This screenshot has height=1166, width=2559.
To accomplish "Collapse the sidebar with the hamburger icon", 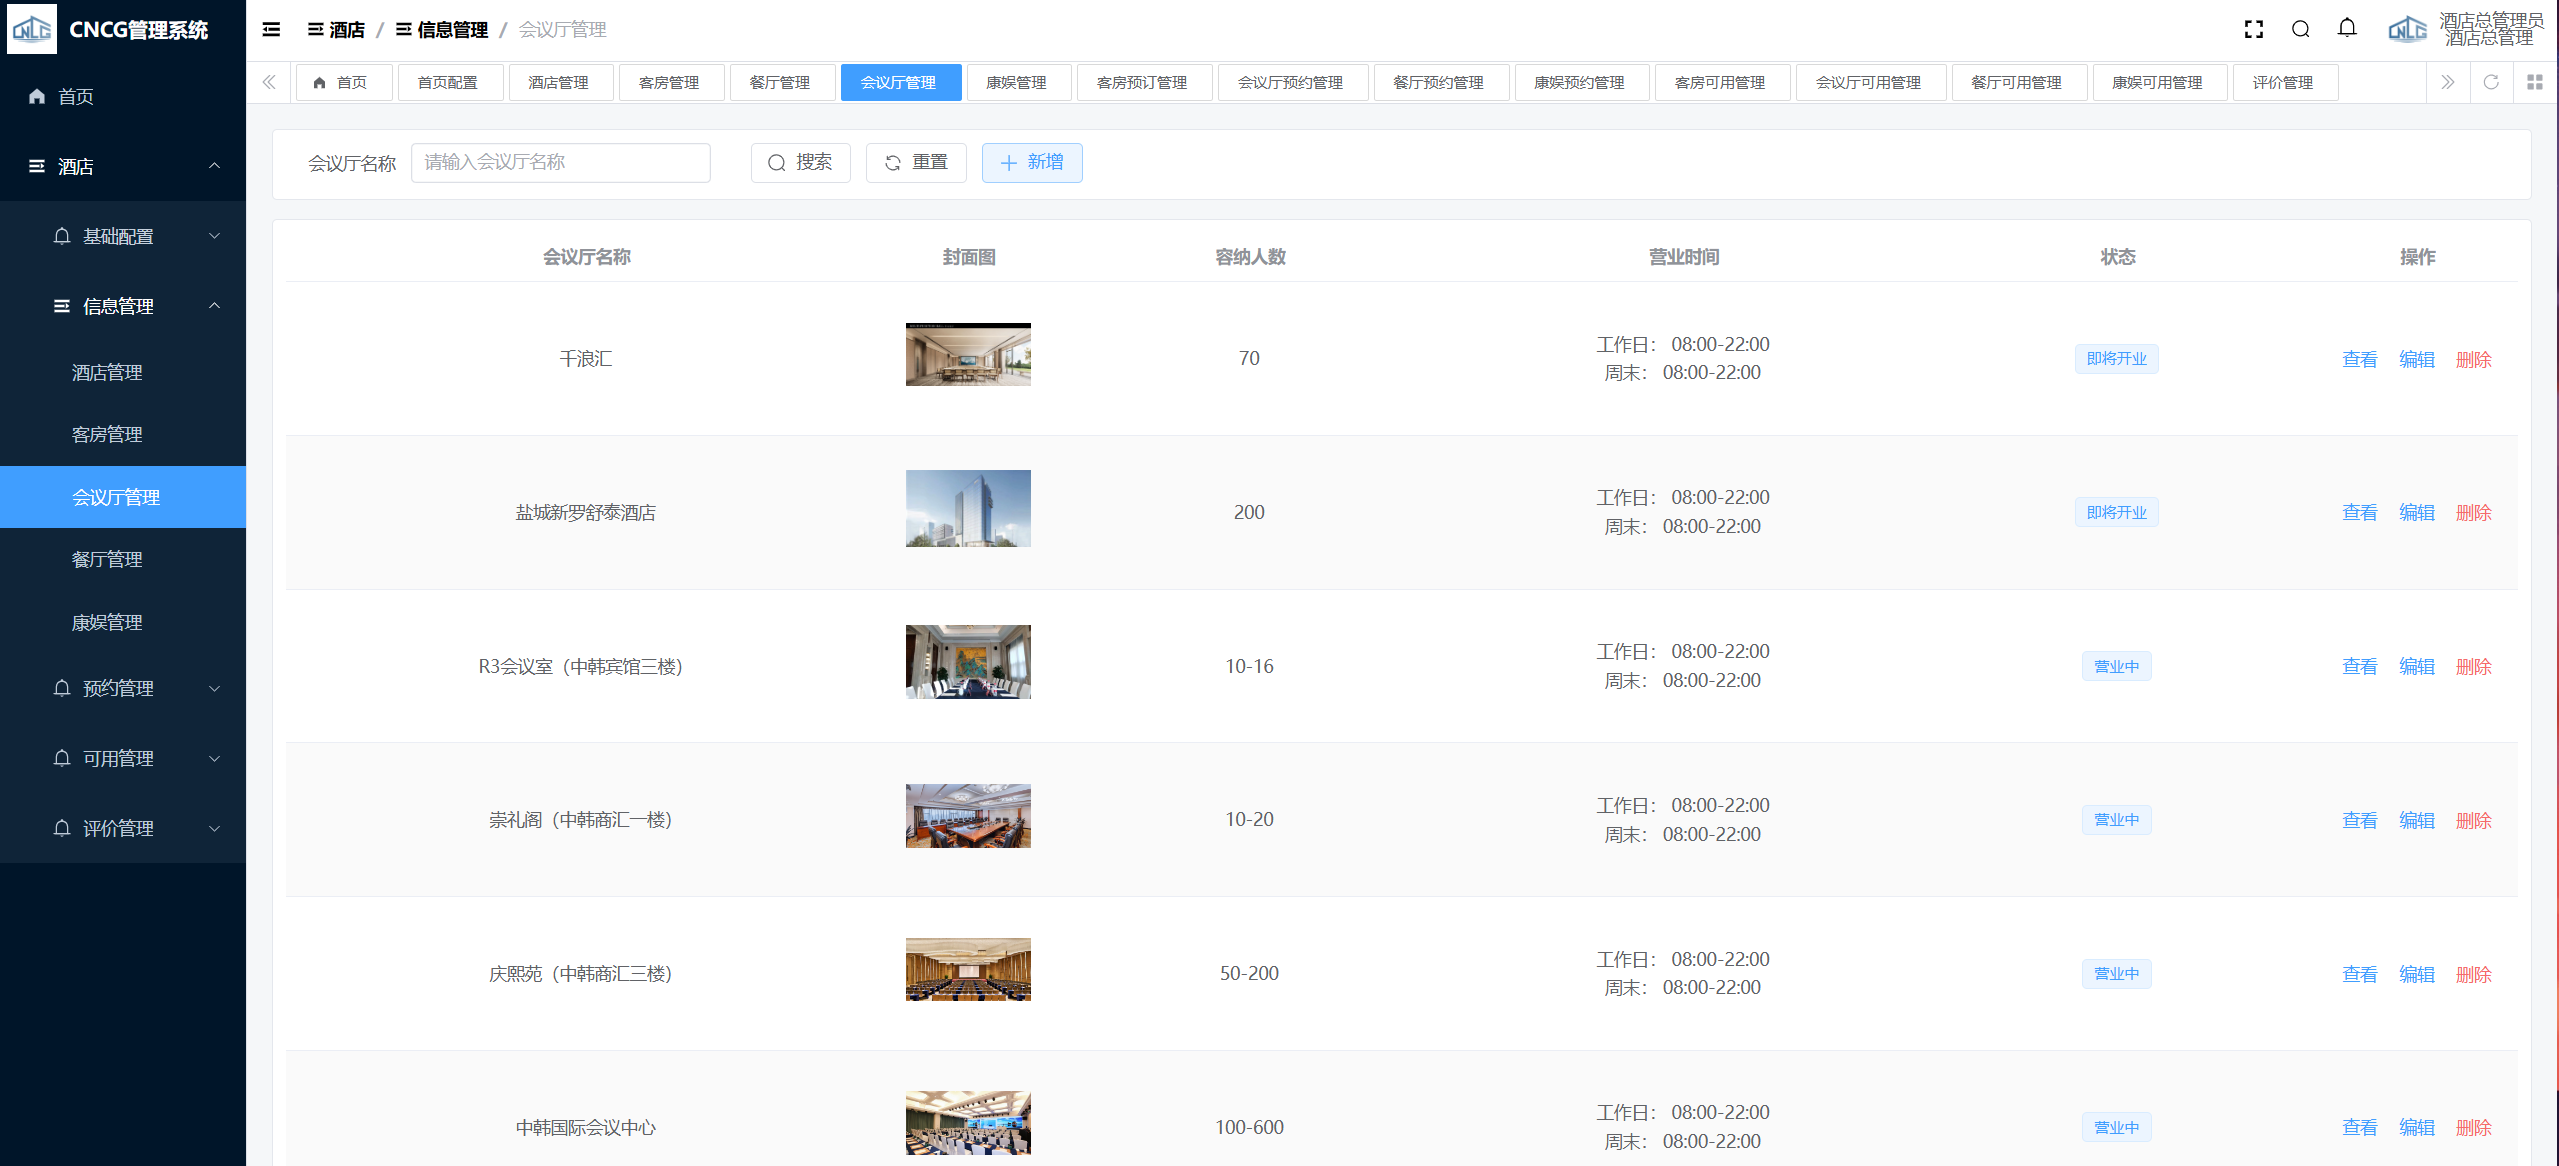I will click(271, 30).
